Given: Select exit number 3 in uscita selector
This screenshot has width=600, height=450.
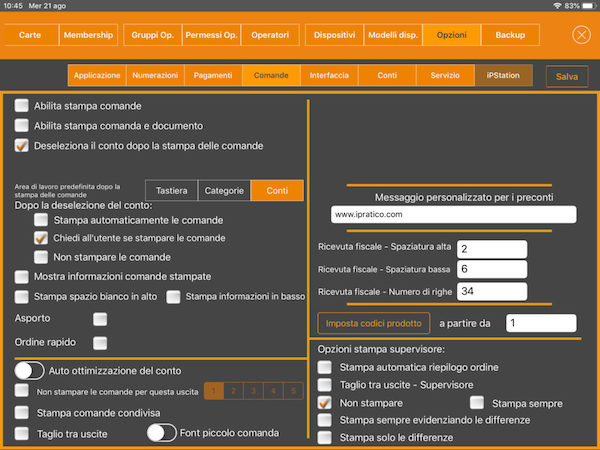Looking at the screenshot, I should pyautogui.click(x=253, y=391).
